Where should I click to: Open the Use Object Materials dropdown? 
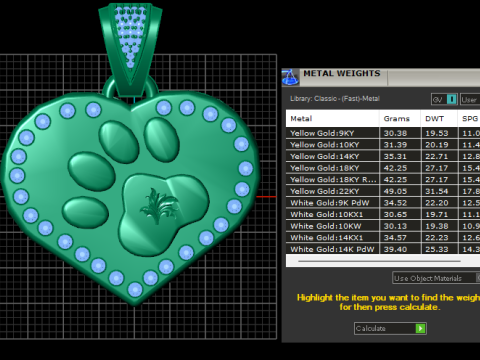coord(436,278)
